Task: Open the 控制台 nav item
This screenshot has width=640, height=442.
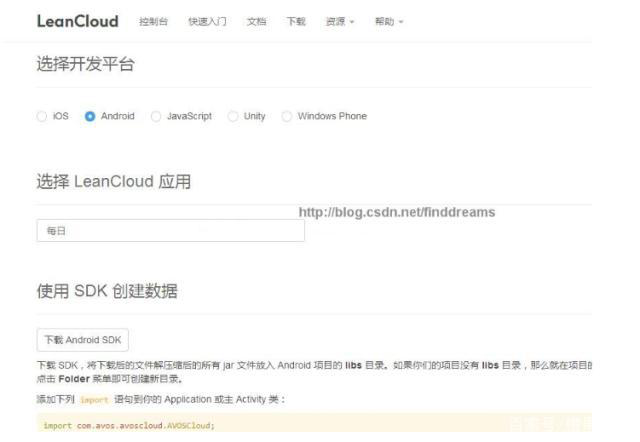Action: click(153, 21)
